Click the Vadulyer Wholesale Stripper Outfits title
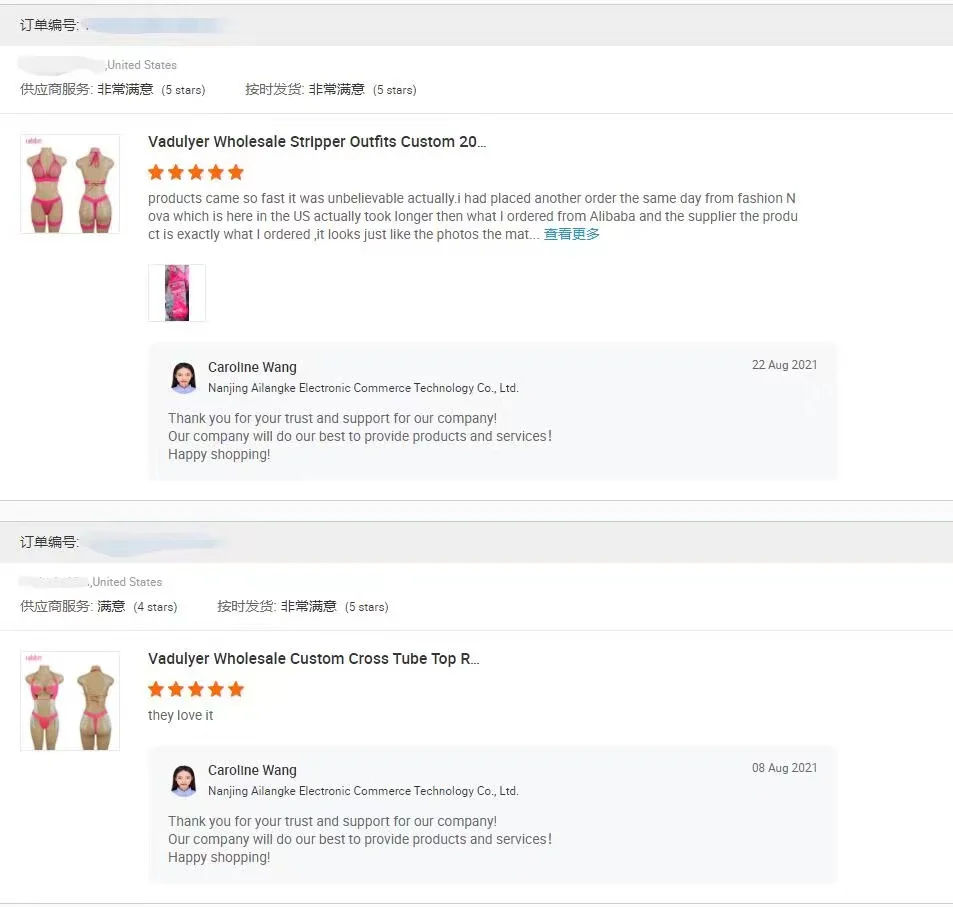The width and height of the screenshot is (953, 907). click(317, 142)
